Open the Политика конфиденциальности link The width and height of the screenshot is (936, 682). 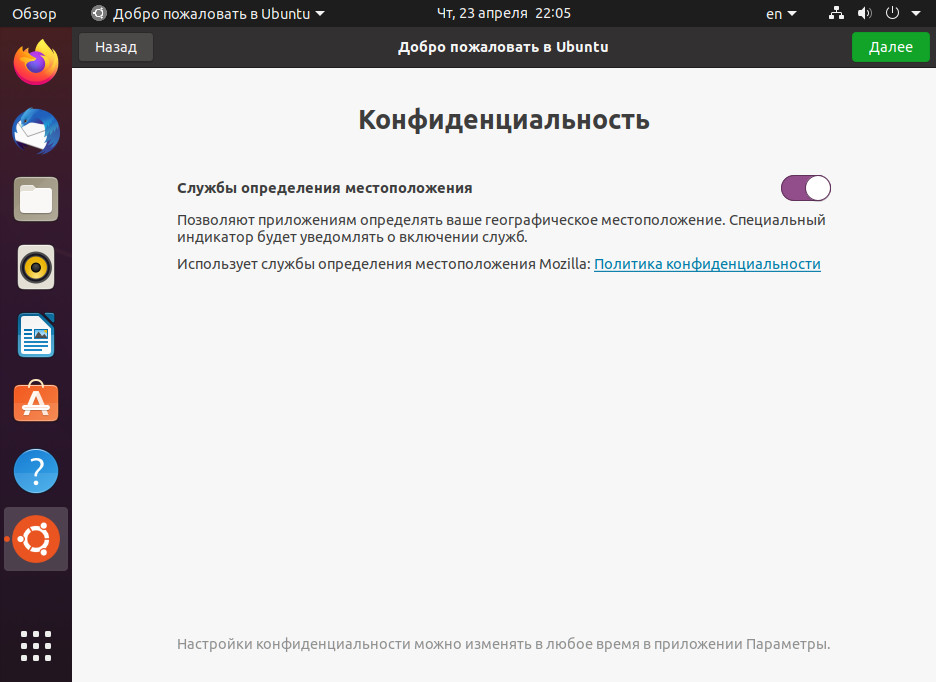(707, 264)
